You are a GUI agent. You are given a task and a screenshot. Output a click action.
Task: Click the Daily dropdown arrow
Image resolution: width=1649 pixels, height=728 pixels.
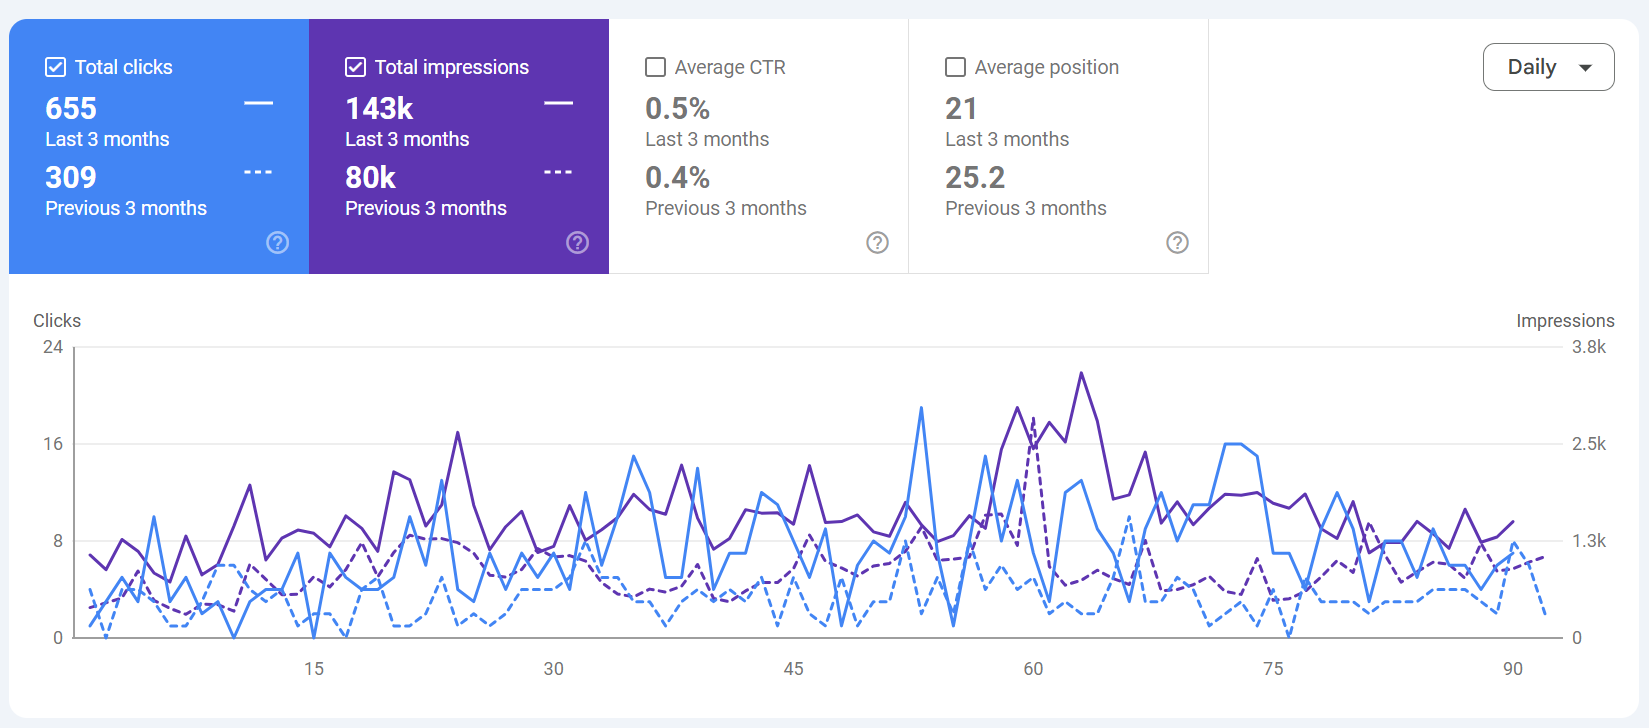[x=1585, y=68]
